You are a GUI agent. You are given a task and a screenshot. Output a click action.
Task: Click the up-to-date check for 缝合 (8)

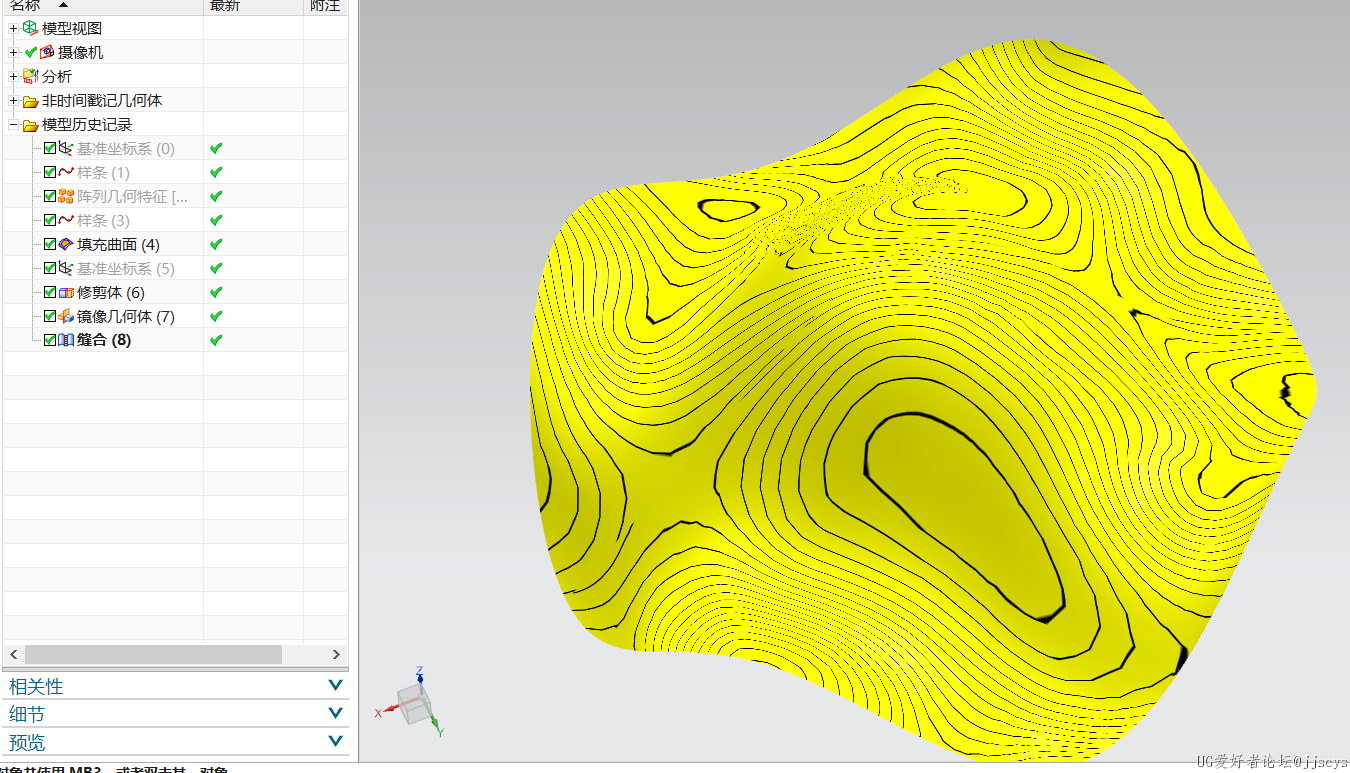tap(216, 340)
